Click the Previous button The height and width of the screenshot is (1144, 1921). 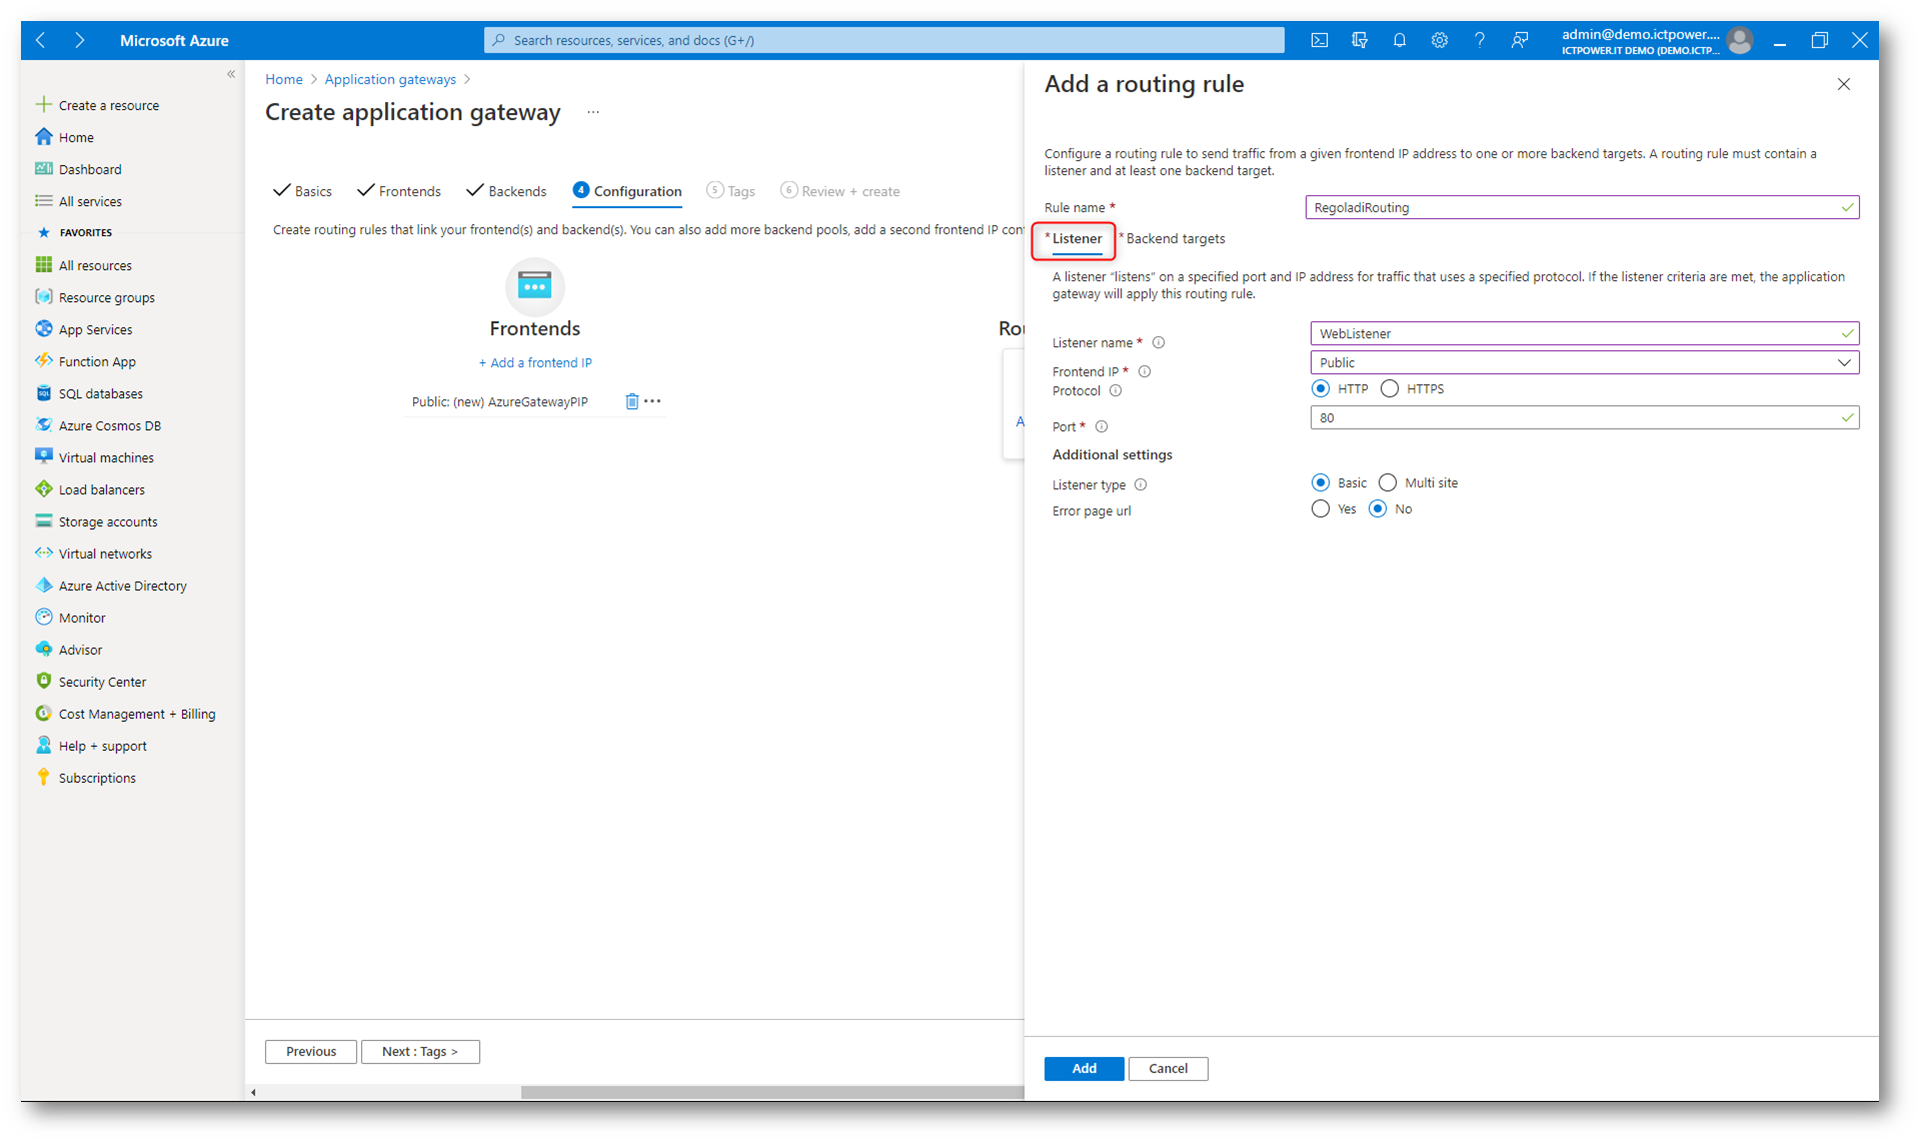311,1052
